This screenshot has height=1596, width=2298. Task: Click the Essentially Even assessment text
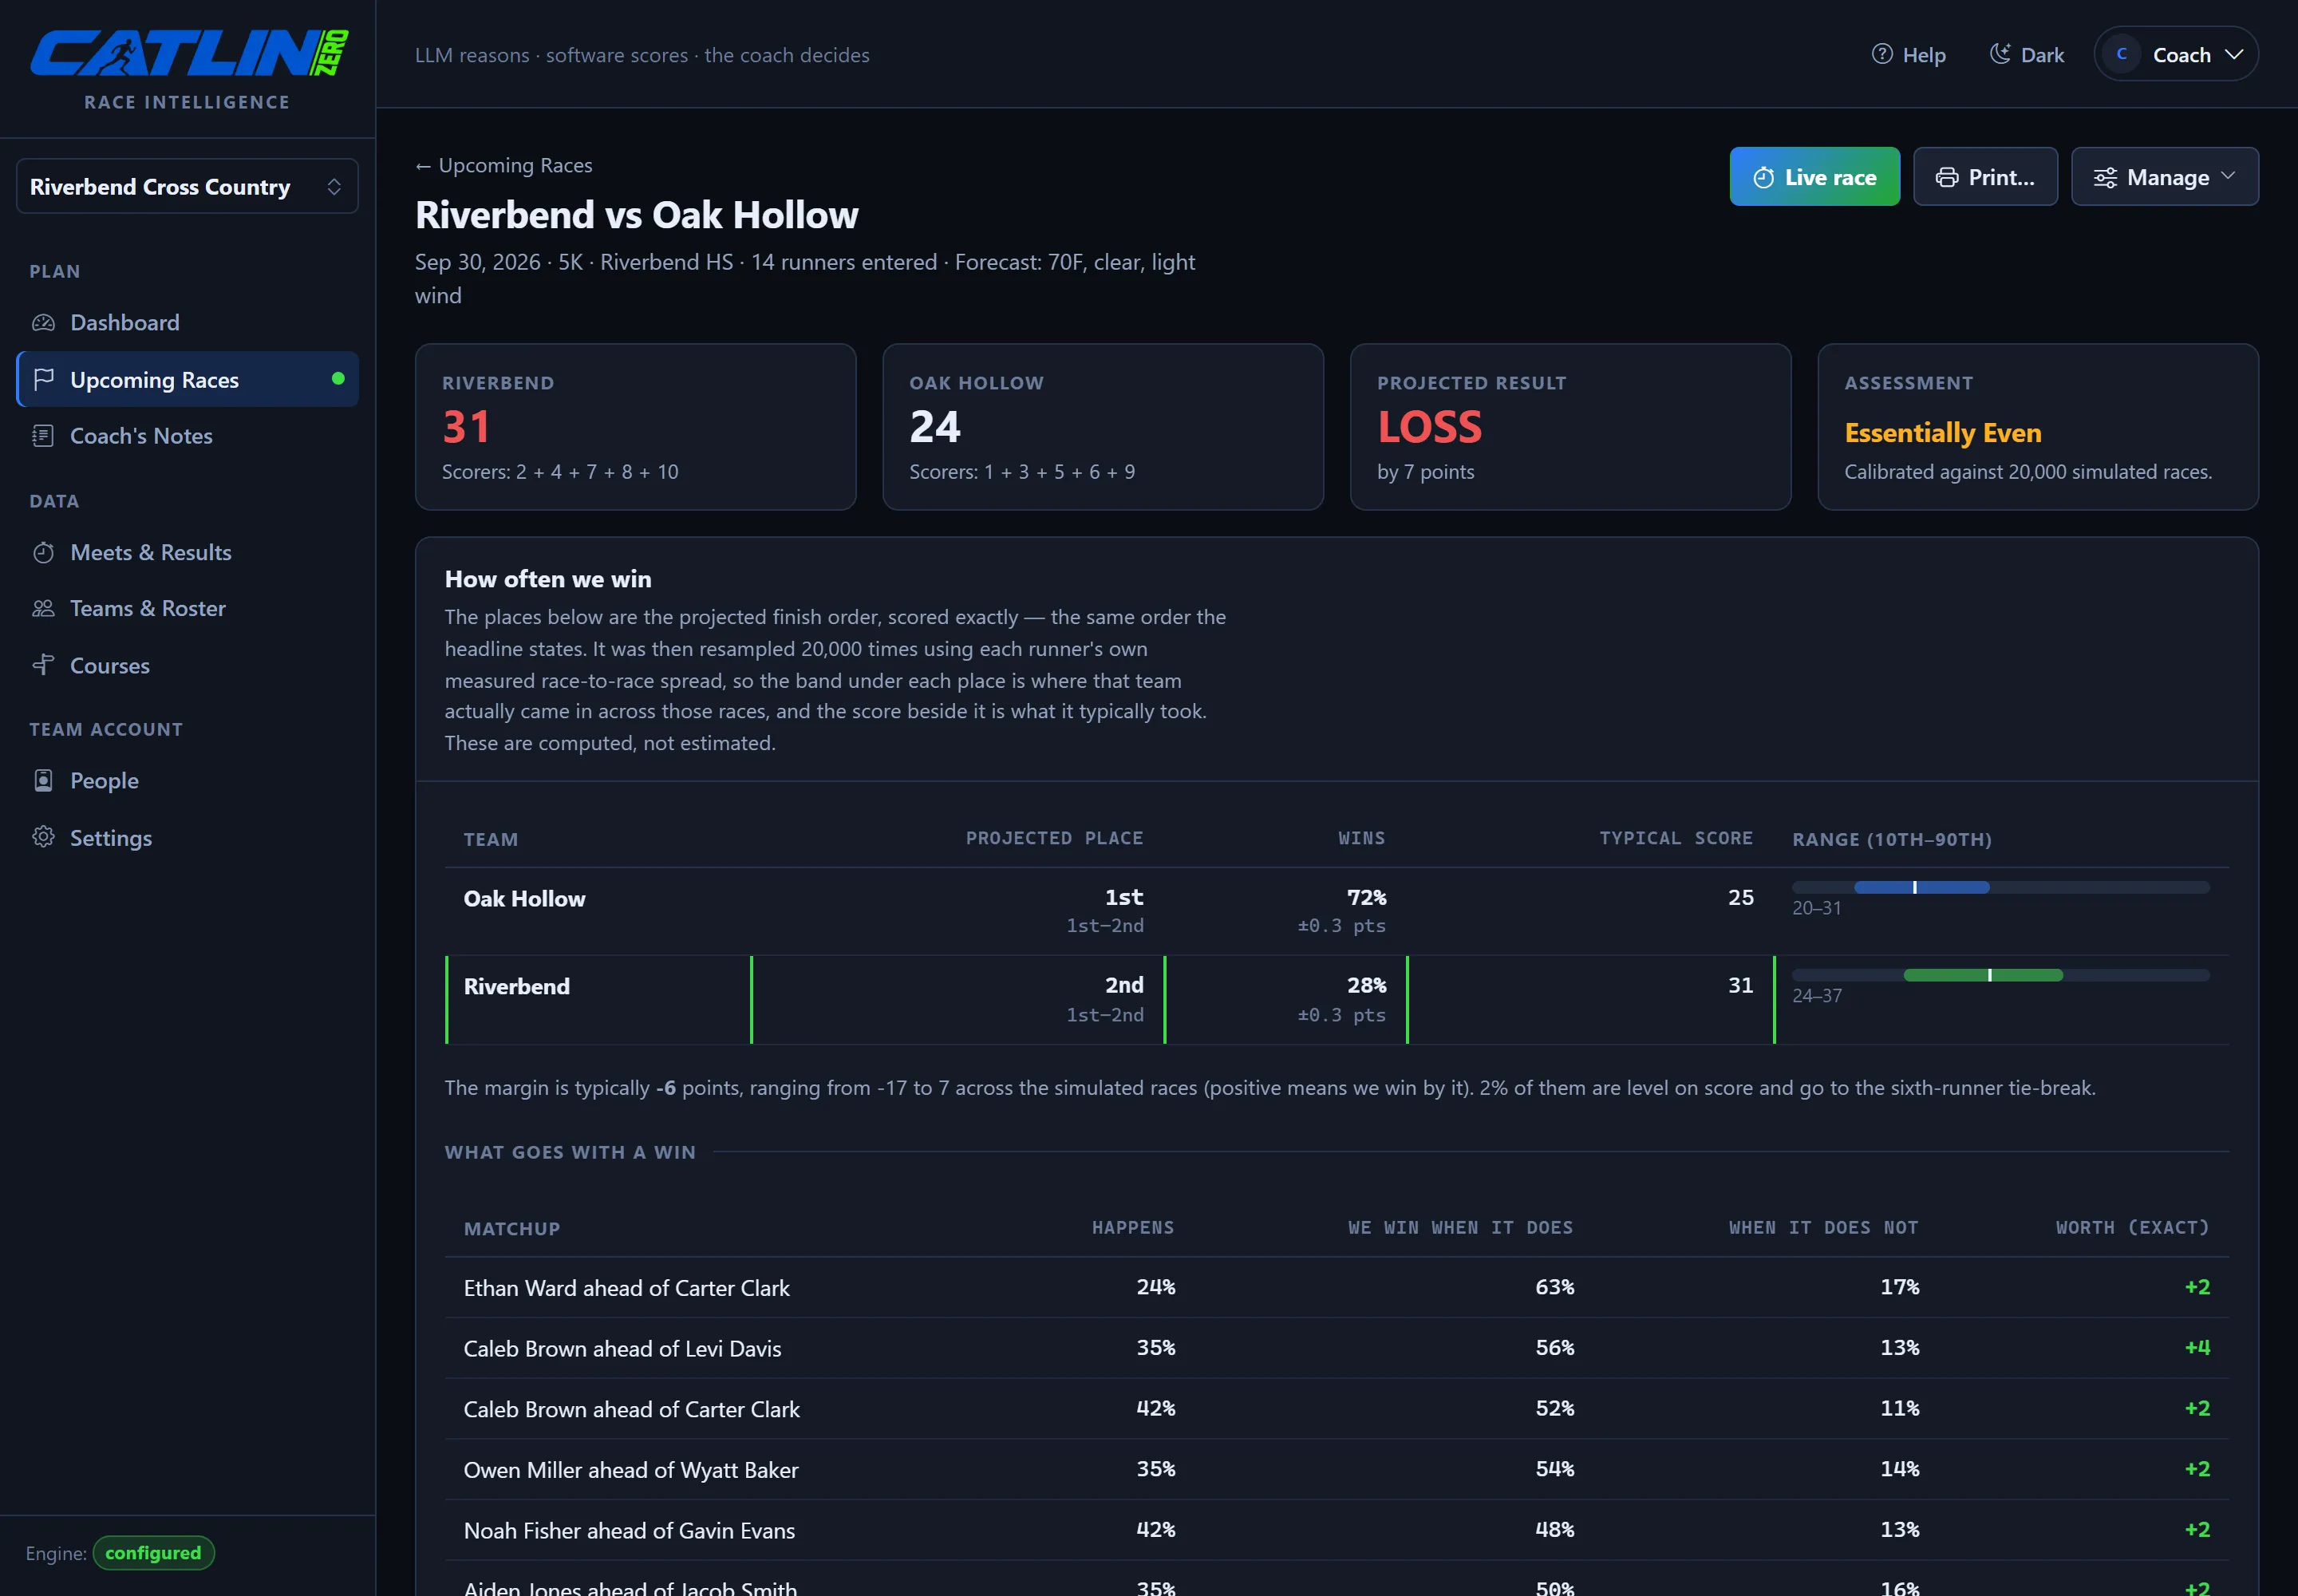click(1942, 433)
